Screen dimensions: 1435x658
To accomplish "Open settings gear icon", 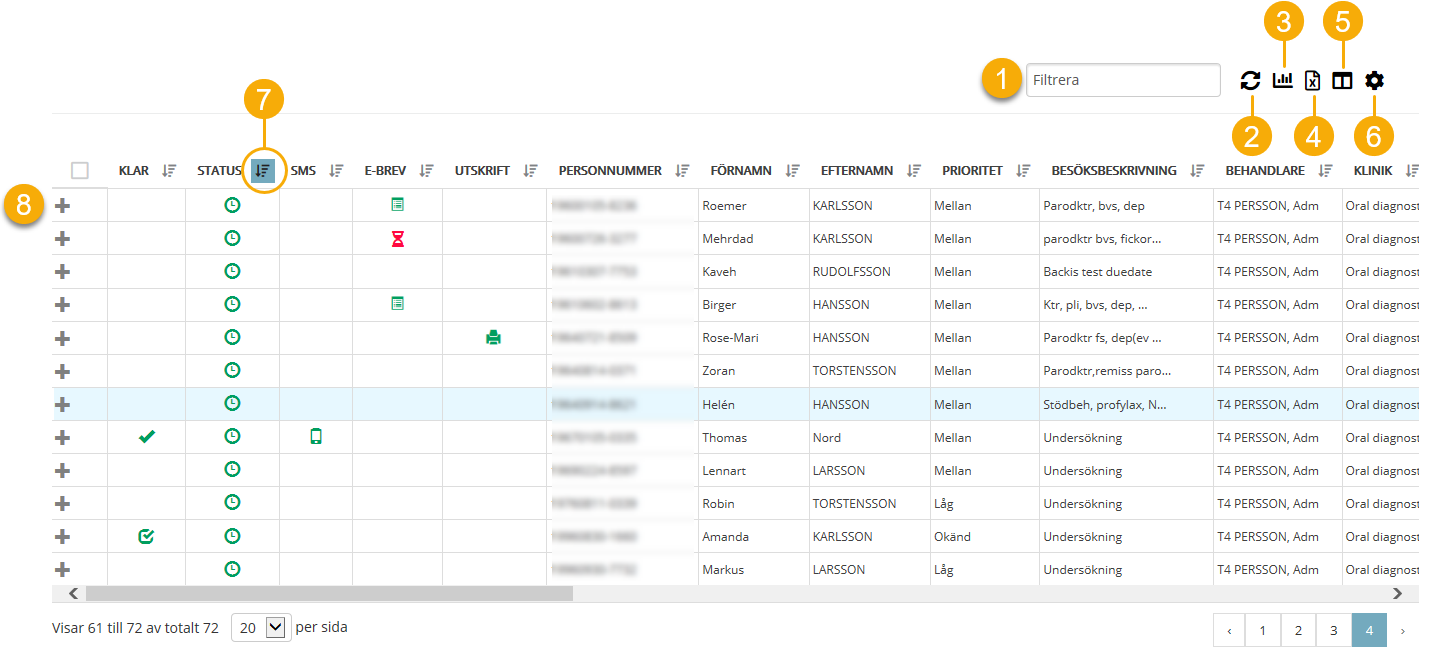I will [x=1374, y=81].
